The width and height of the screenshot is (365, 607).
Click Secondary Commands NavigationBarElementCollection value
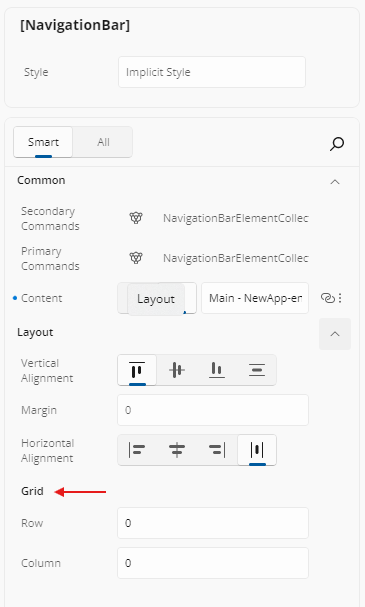click(x=236, y=218)
